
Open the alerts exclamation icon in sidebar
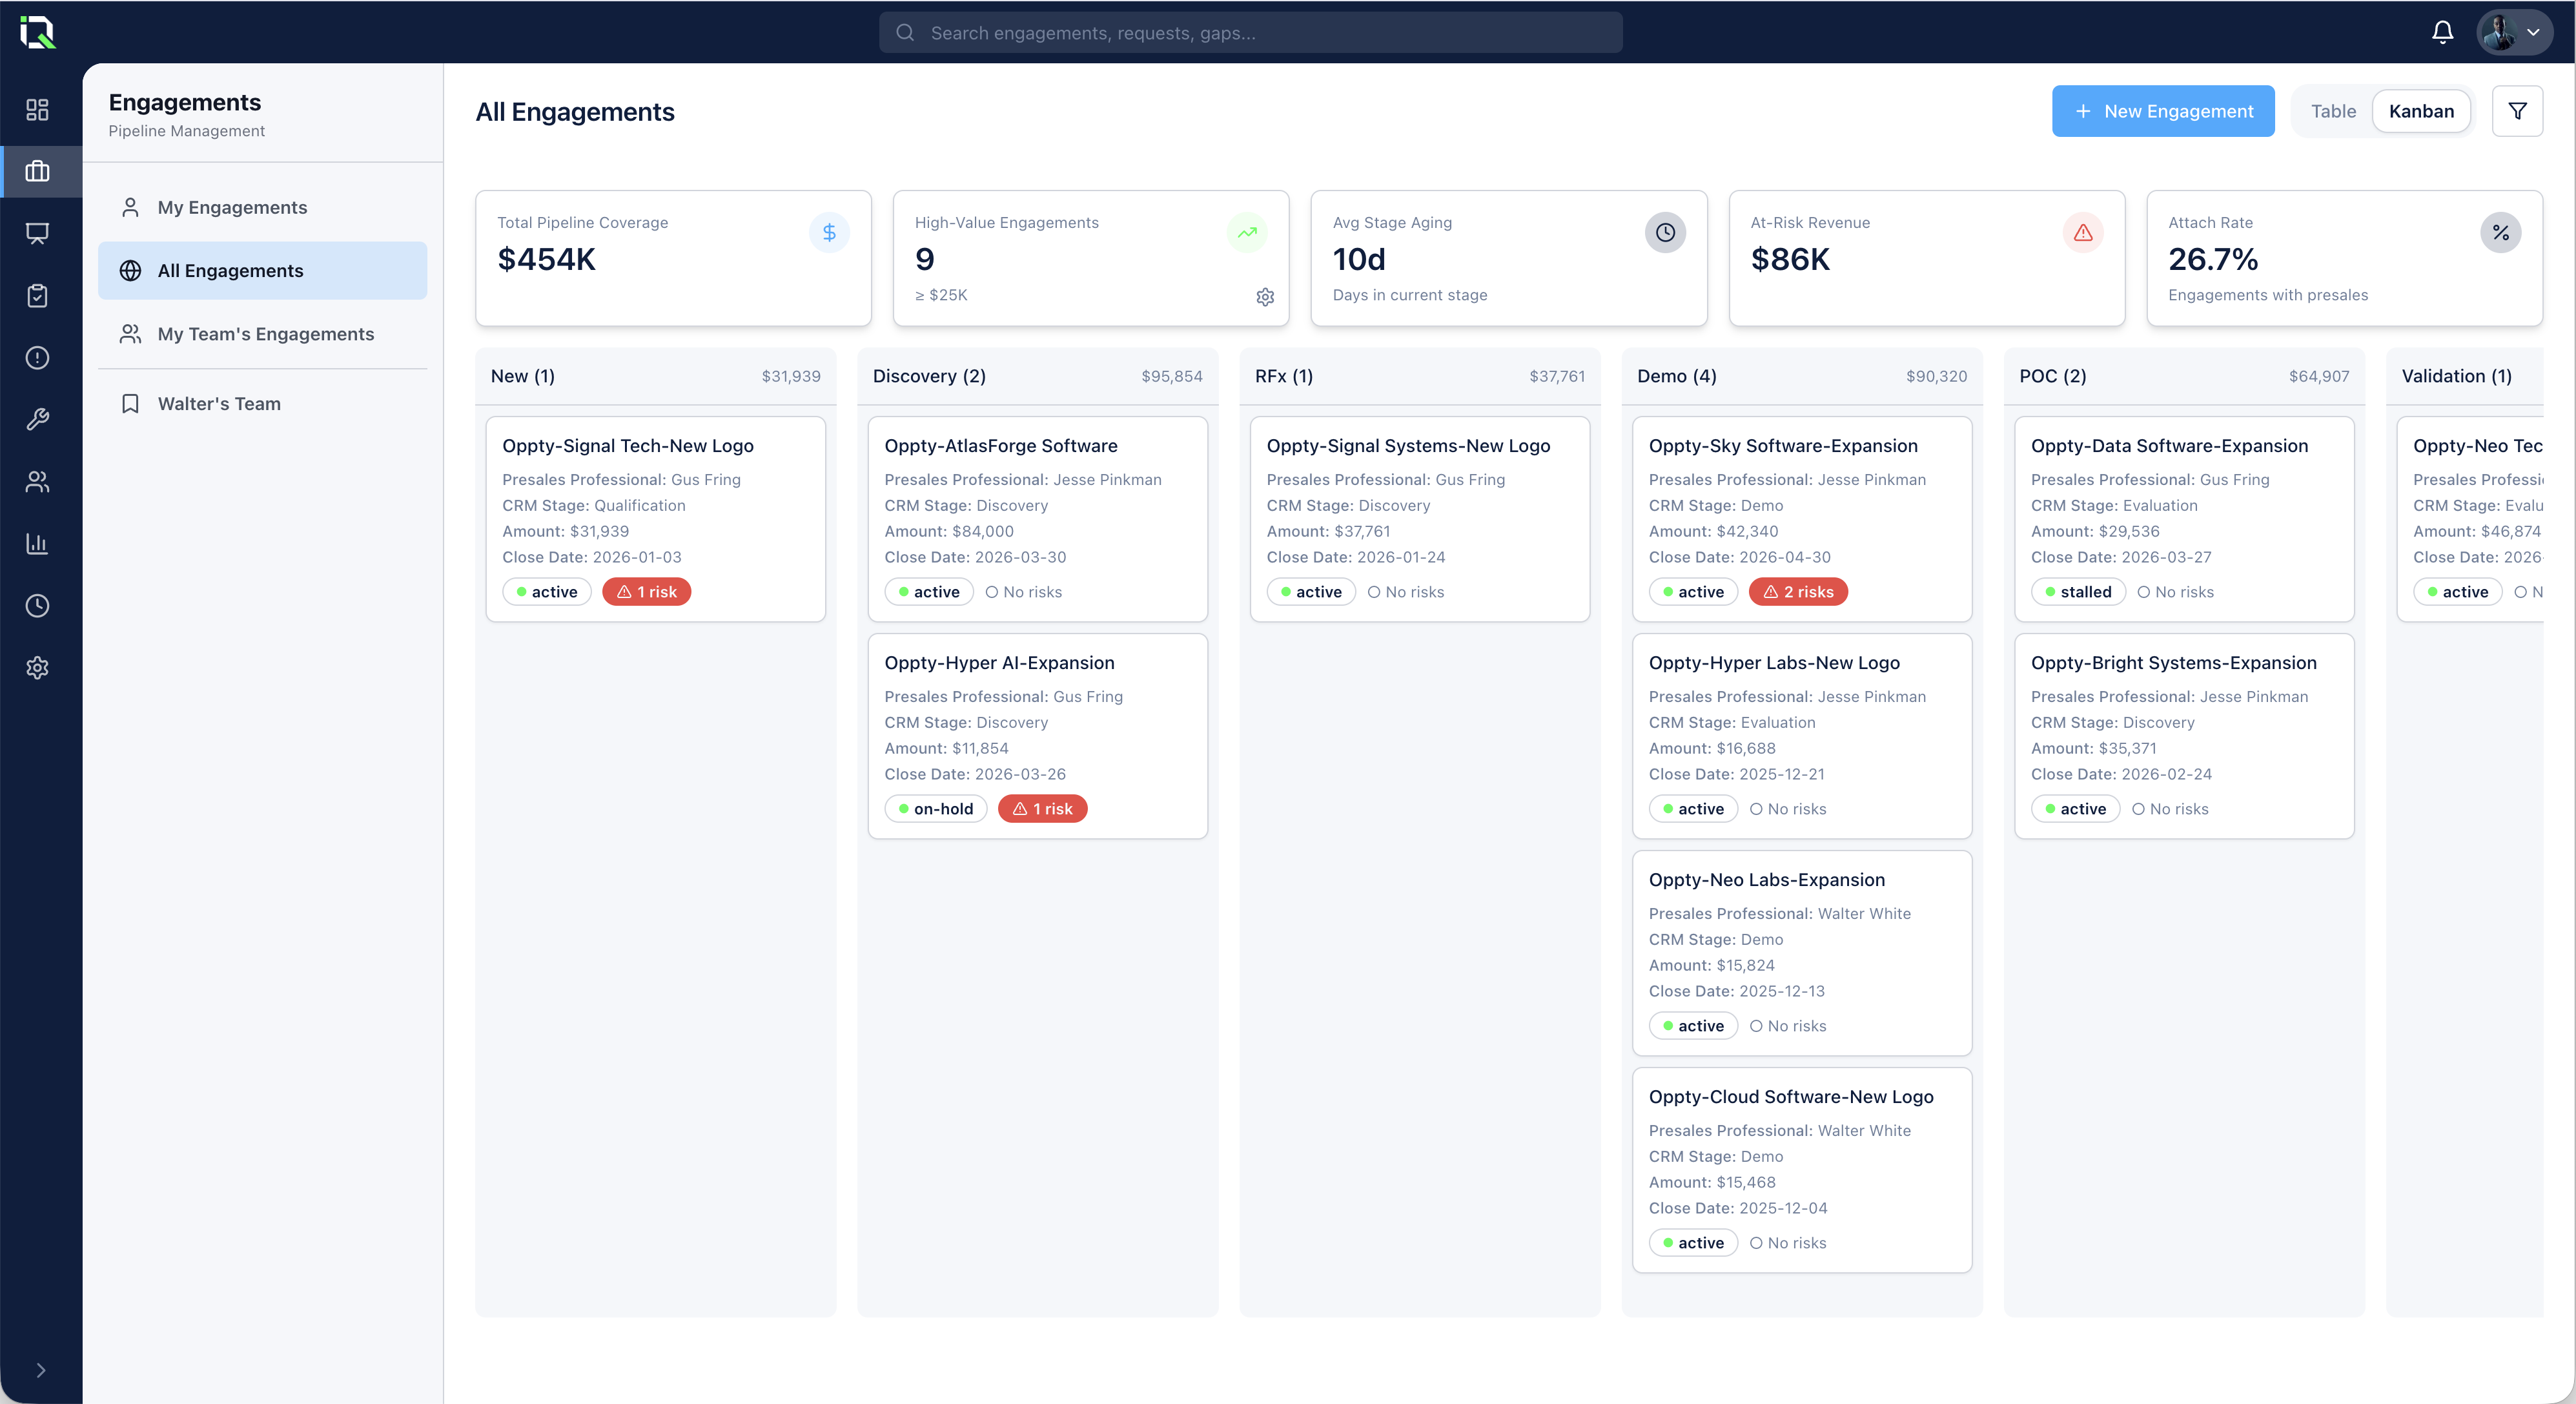pos(38,357)
